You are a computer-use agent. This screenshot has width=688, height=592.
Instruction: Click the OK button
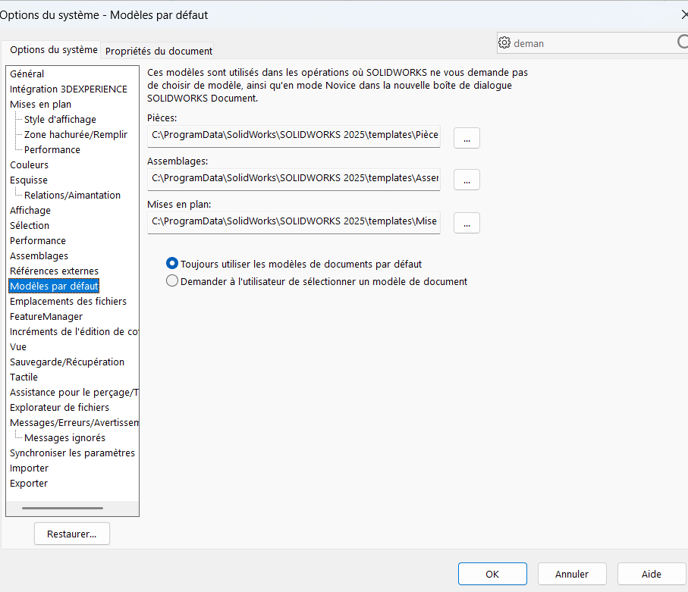492,574
